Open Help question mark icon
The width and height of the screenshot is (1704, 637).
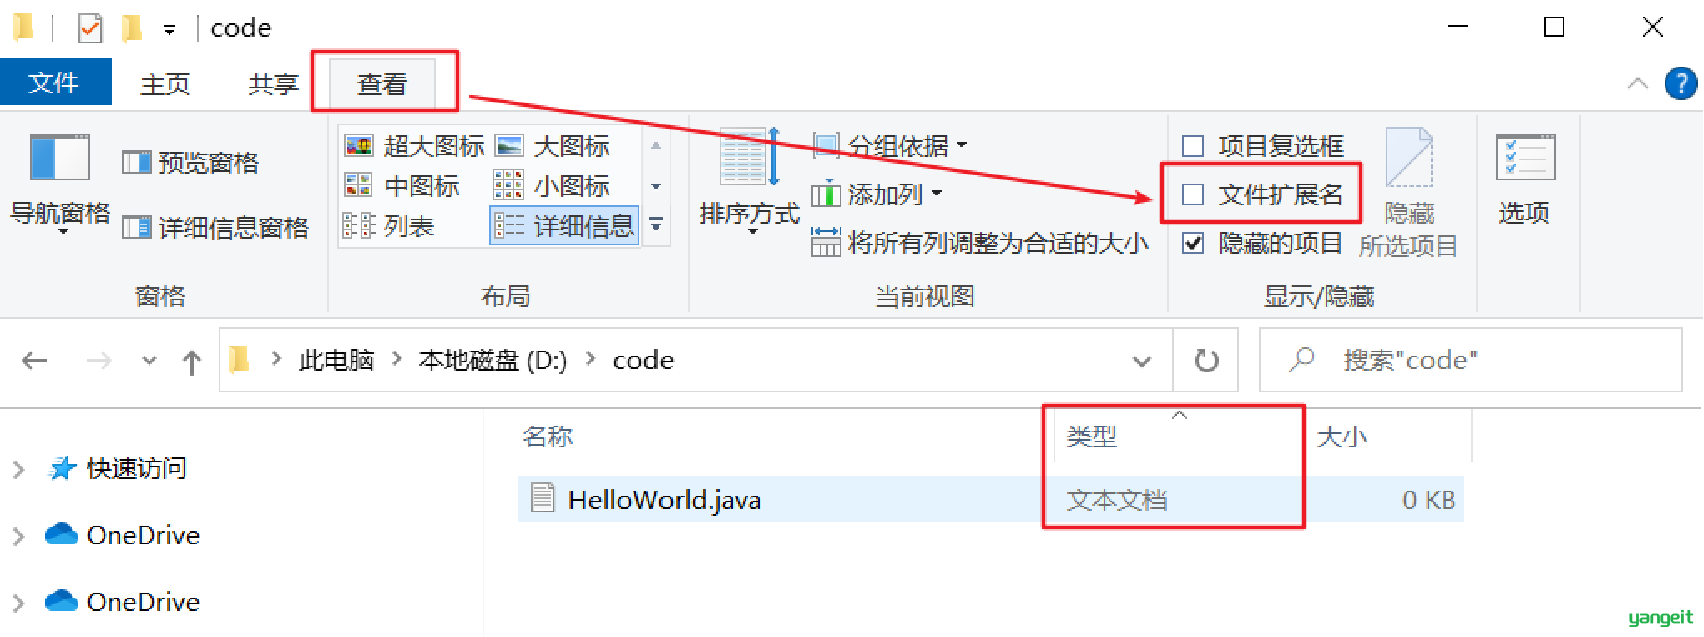pyautogui.click(x=1681, y=83)
